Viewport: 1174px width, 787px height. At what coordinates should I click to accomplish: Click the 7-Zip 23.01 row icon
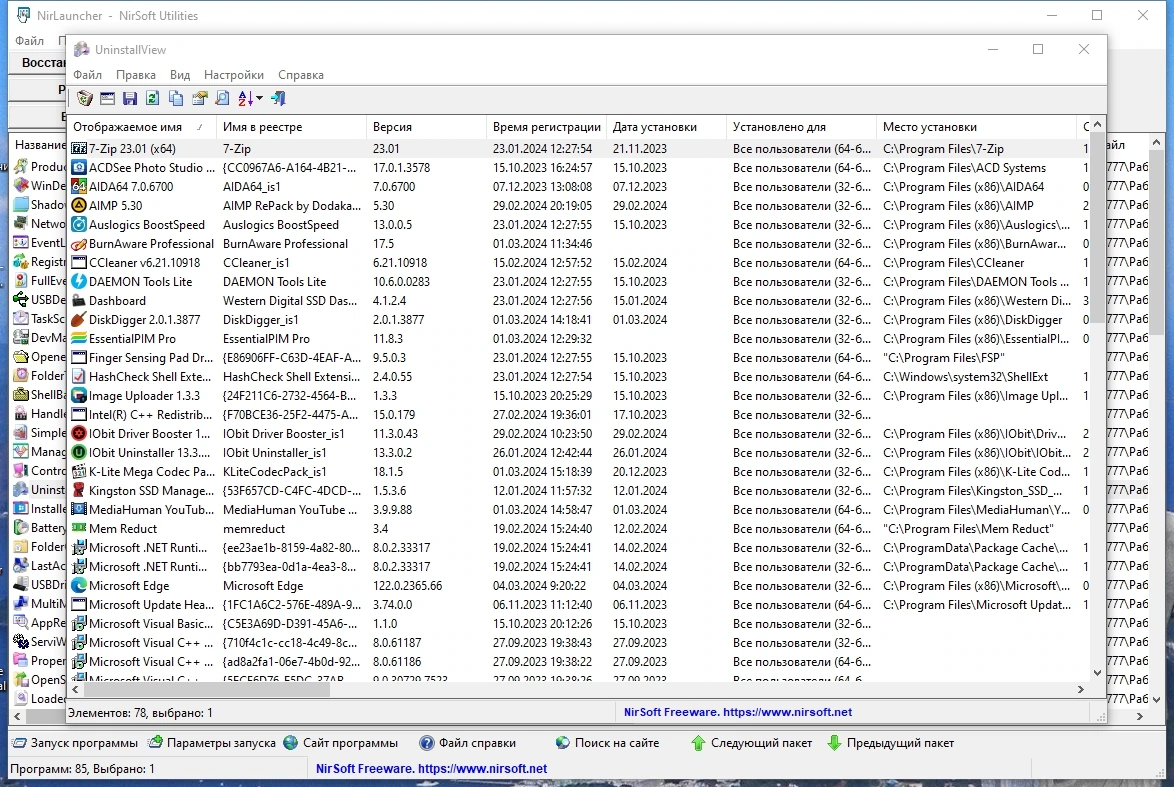(79, 148)
